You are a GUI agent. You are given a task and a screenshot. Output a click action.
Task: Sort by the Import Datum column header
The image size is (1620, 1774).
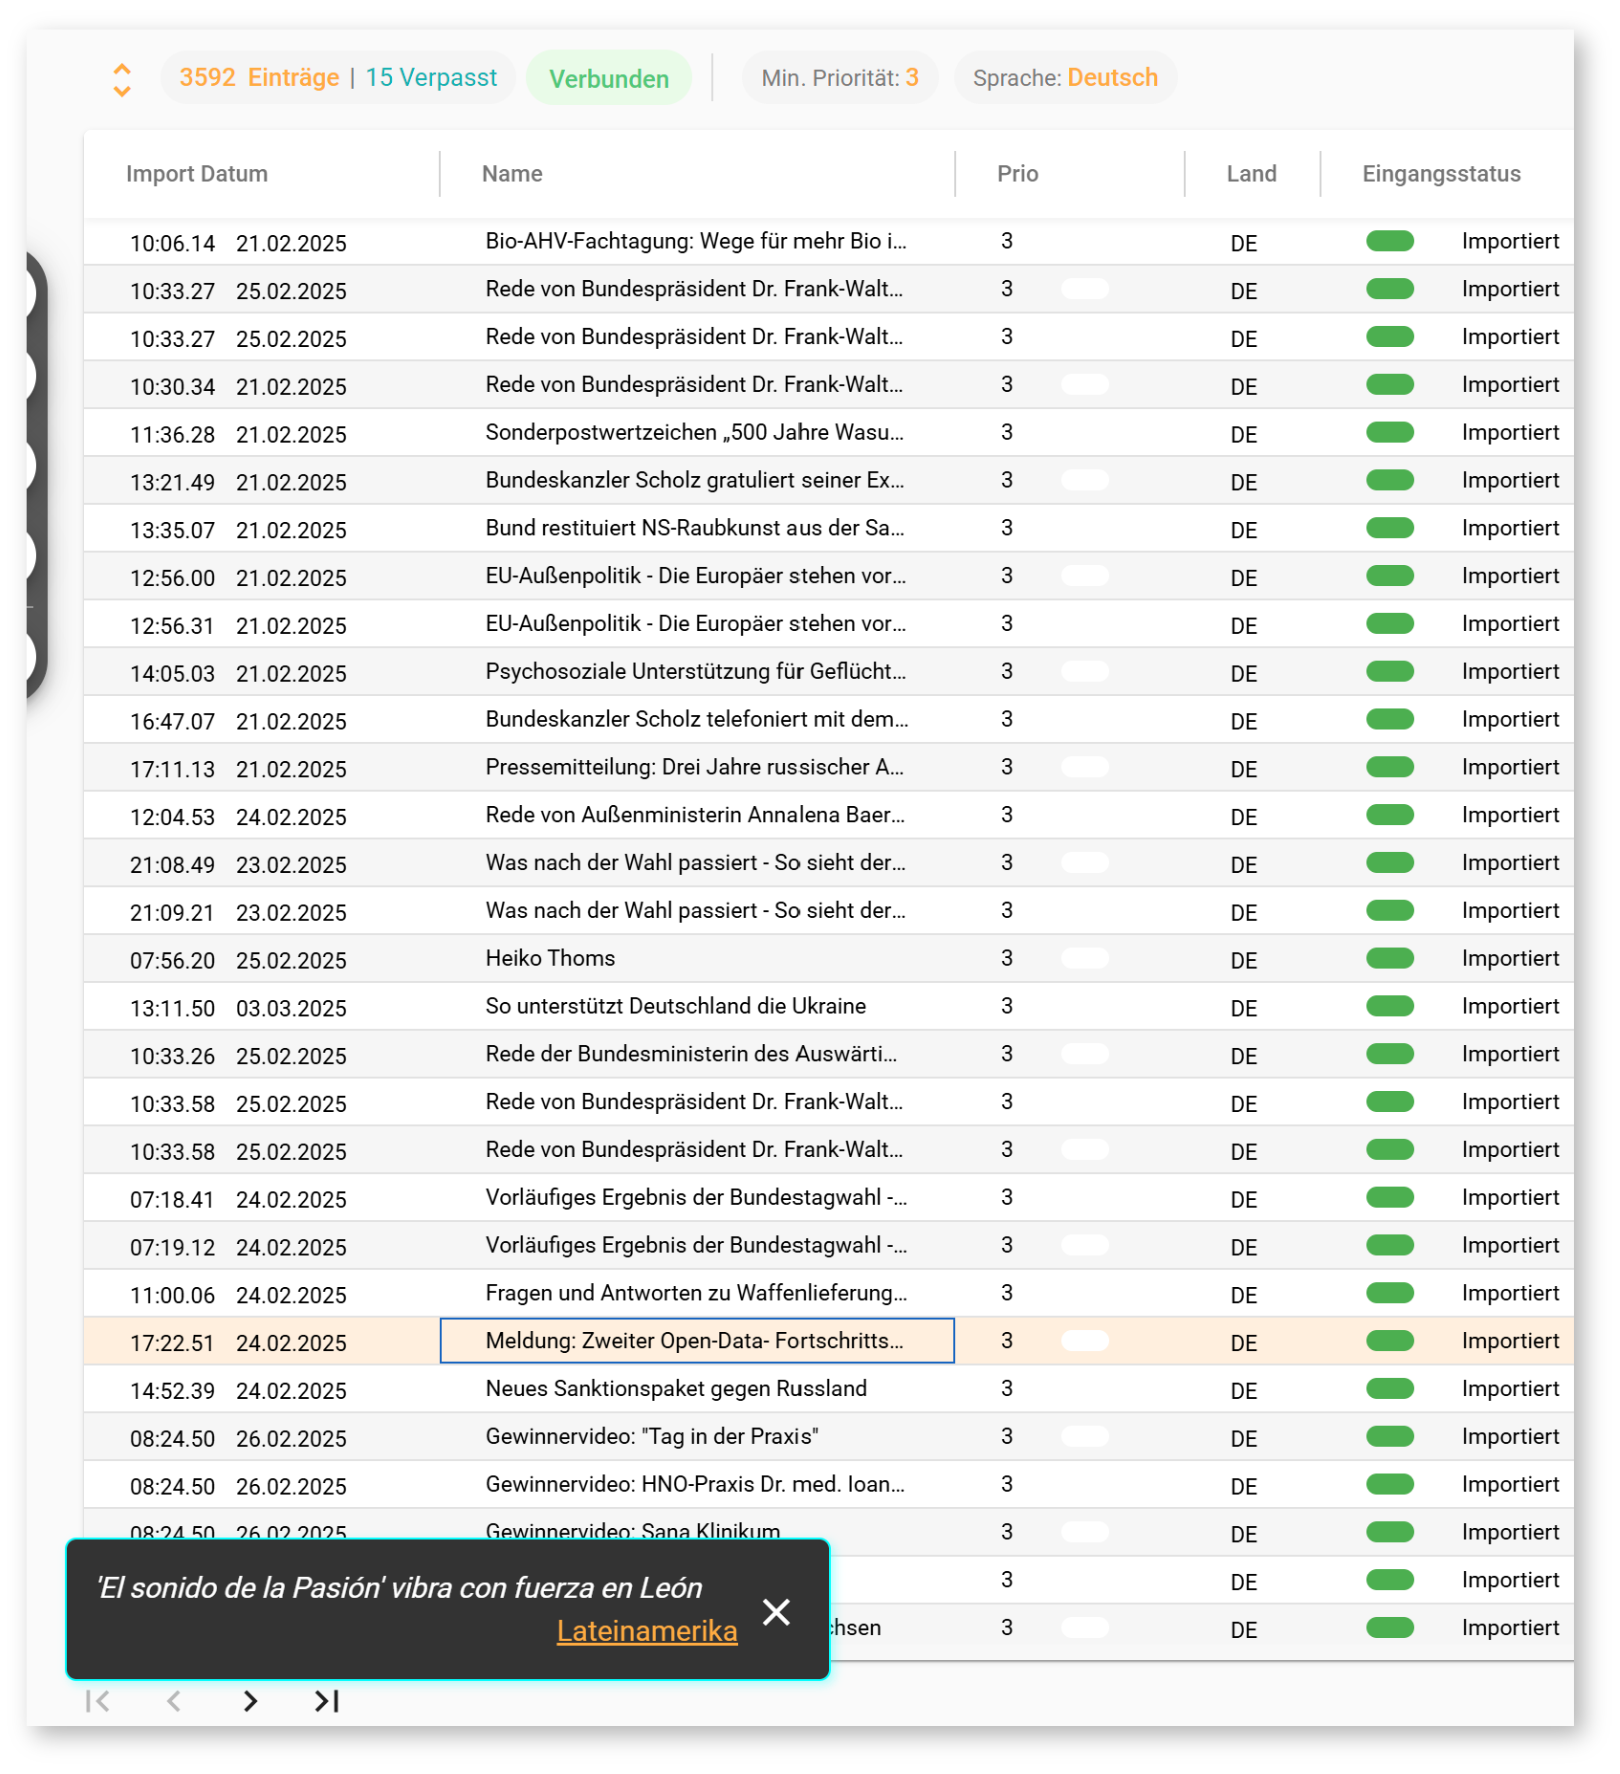click(197, 174)
